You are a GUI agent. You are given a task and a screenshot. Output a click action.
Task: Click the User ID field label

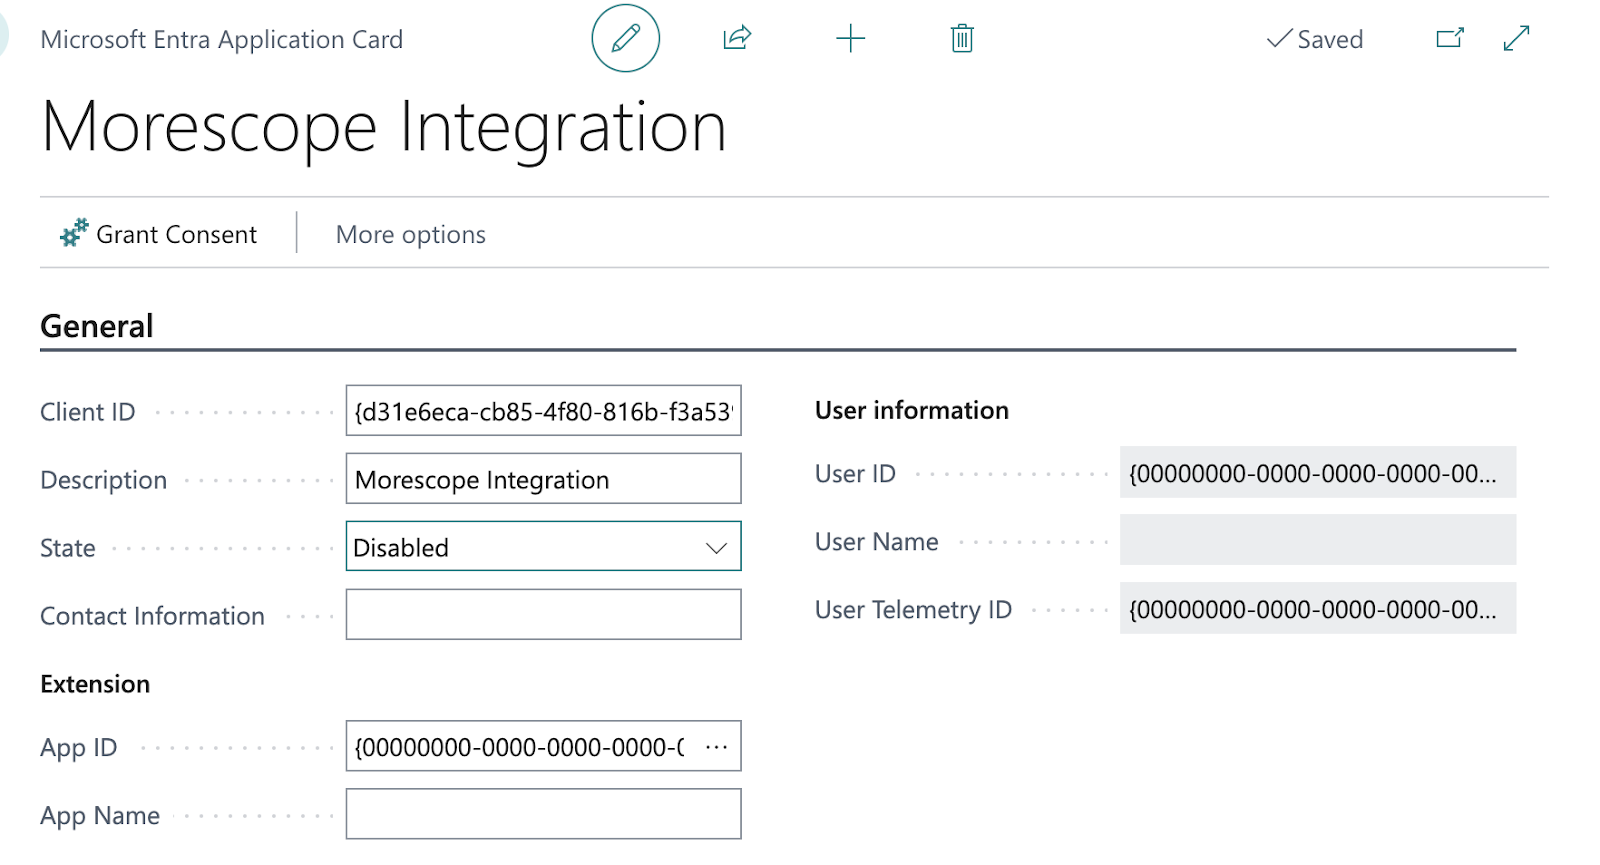855,474
